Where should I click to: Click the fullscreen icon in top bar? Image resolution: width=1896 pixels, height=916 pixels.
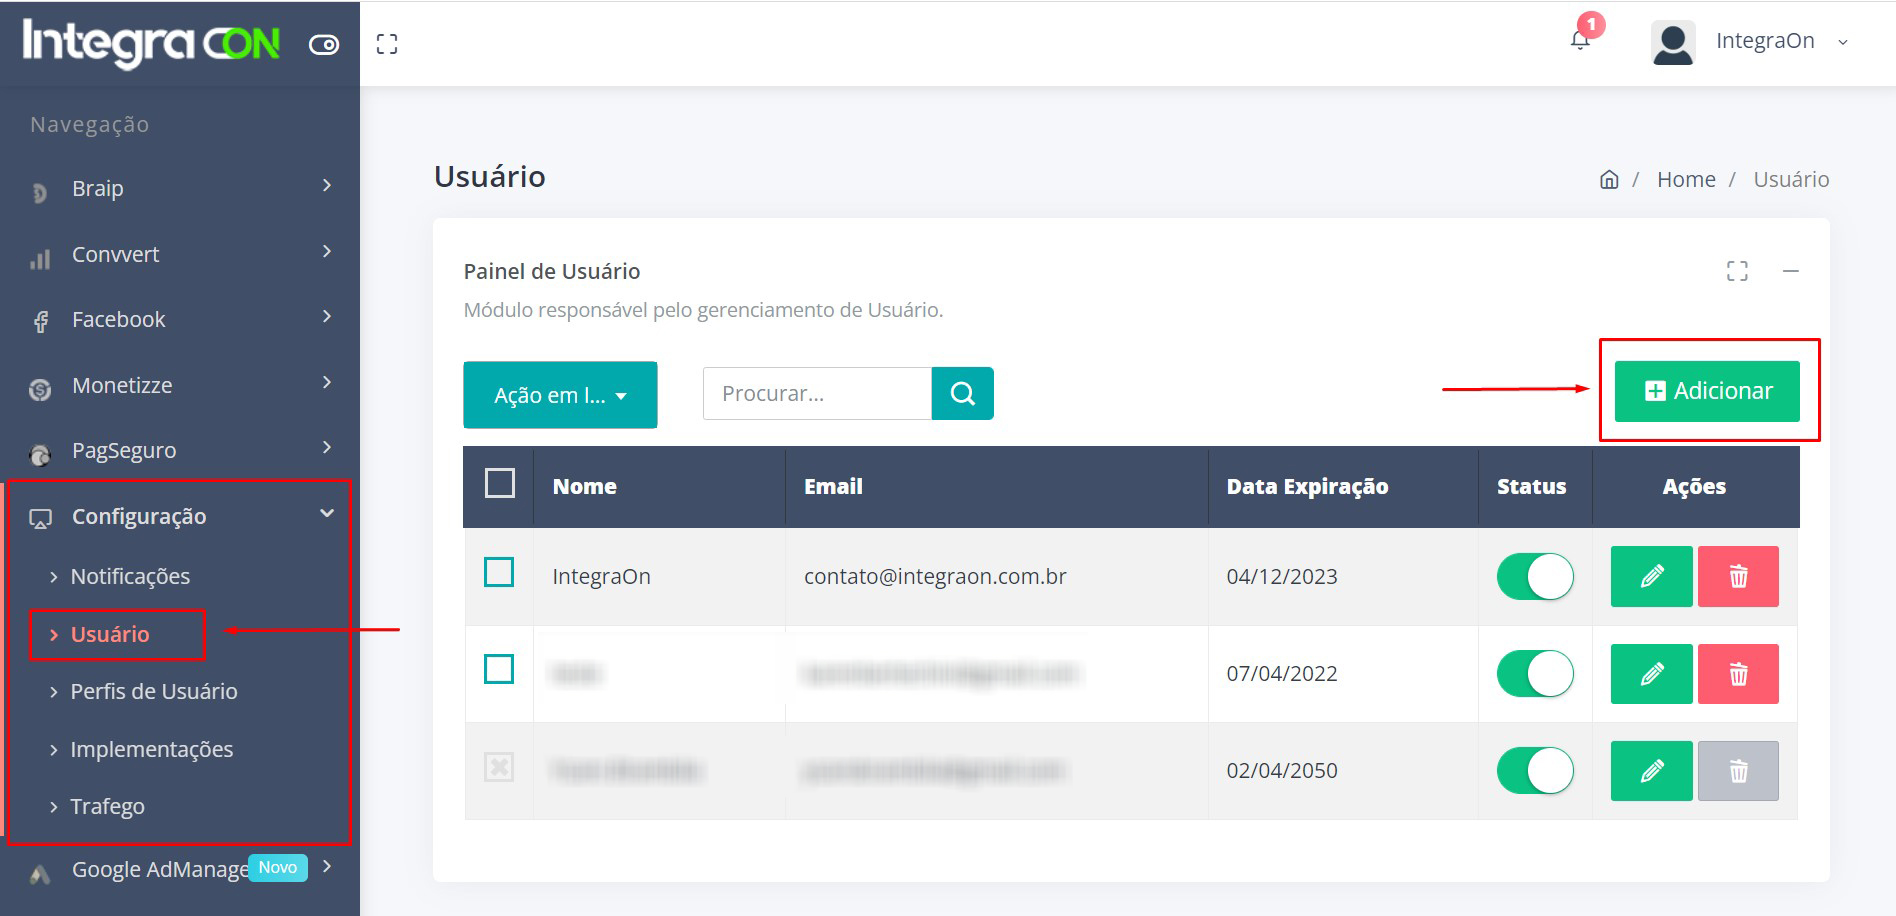click(387, 44)
